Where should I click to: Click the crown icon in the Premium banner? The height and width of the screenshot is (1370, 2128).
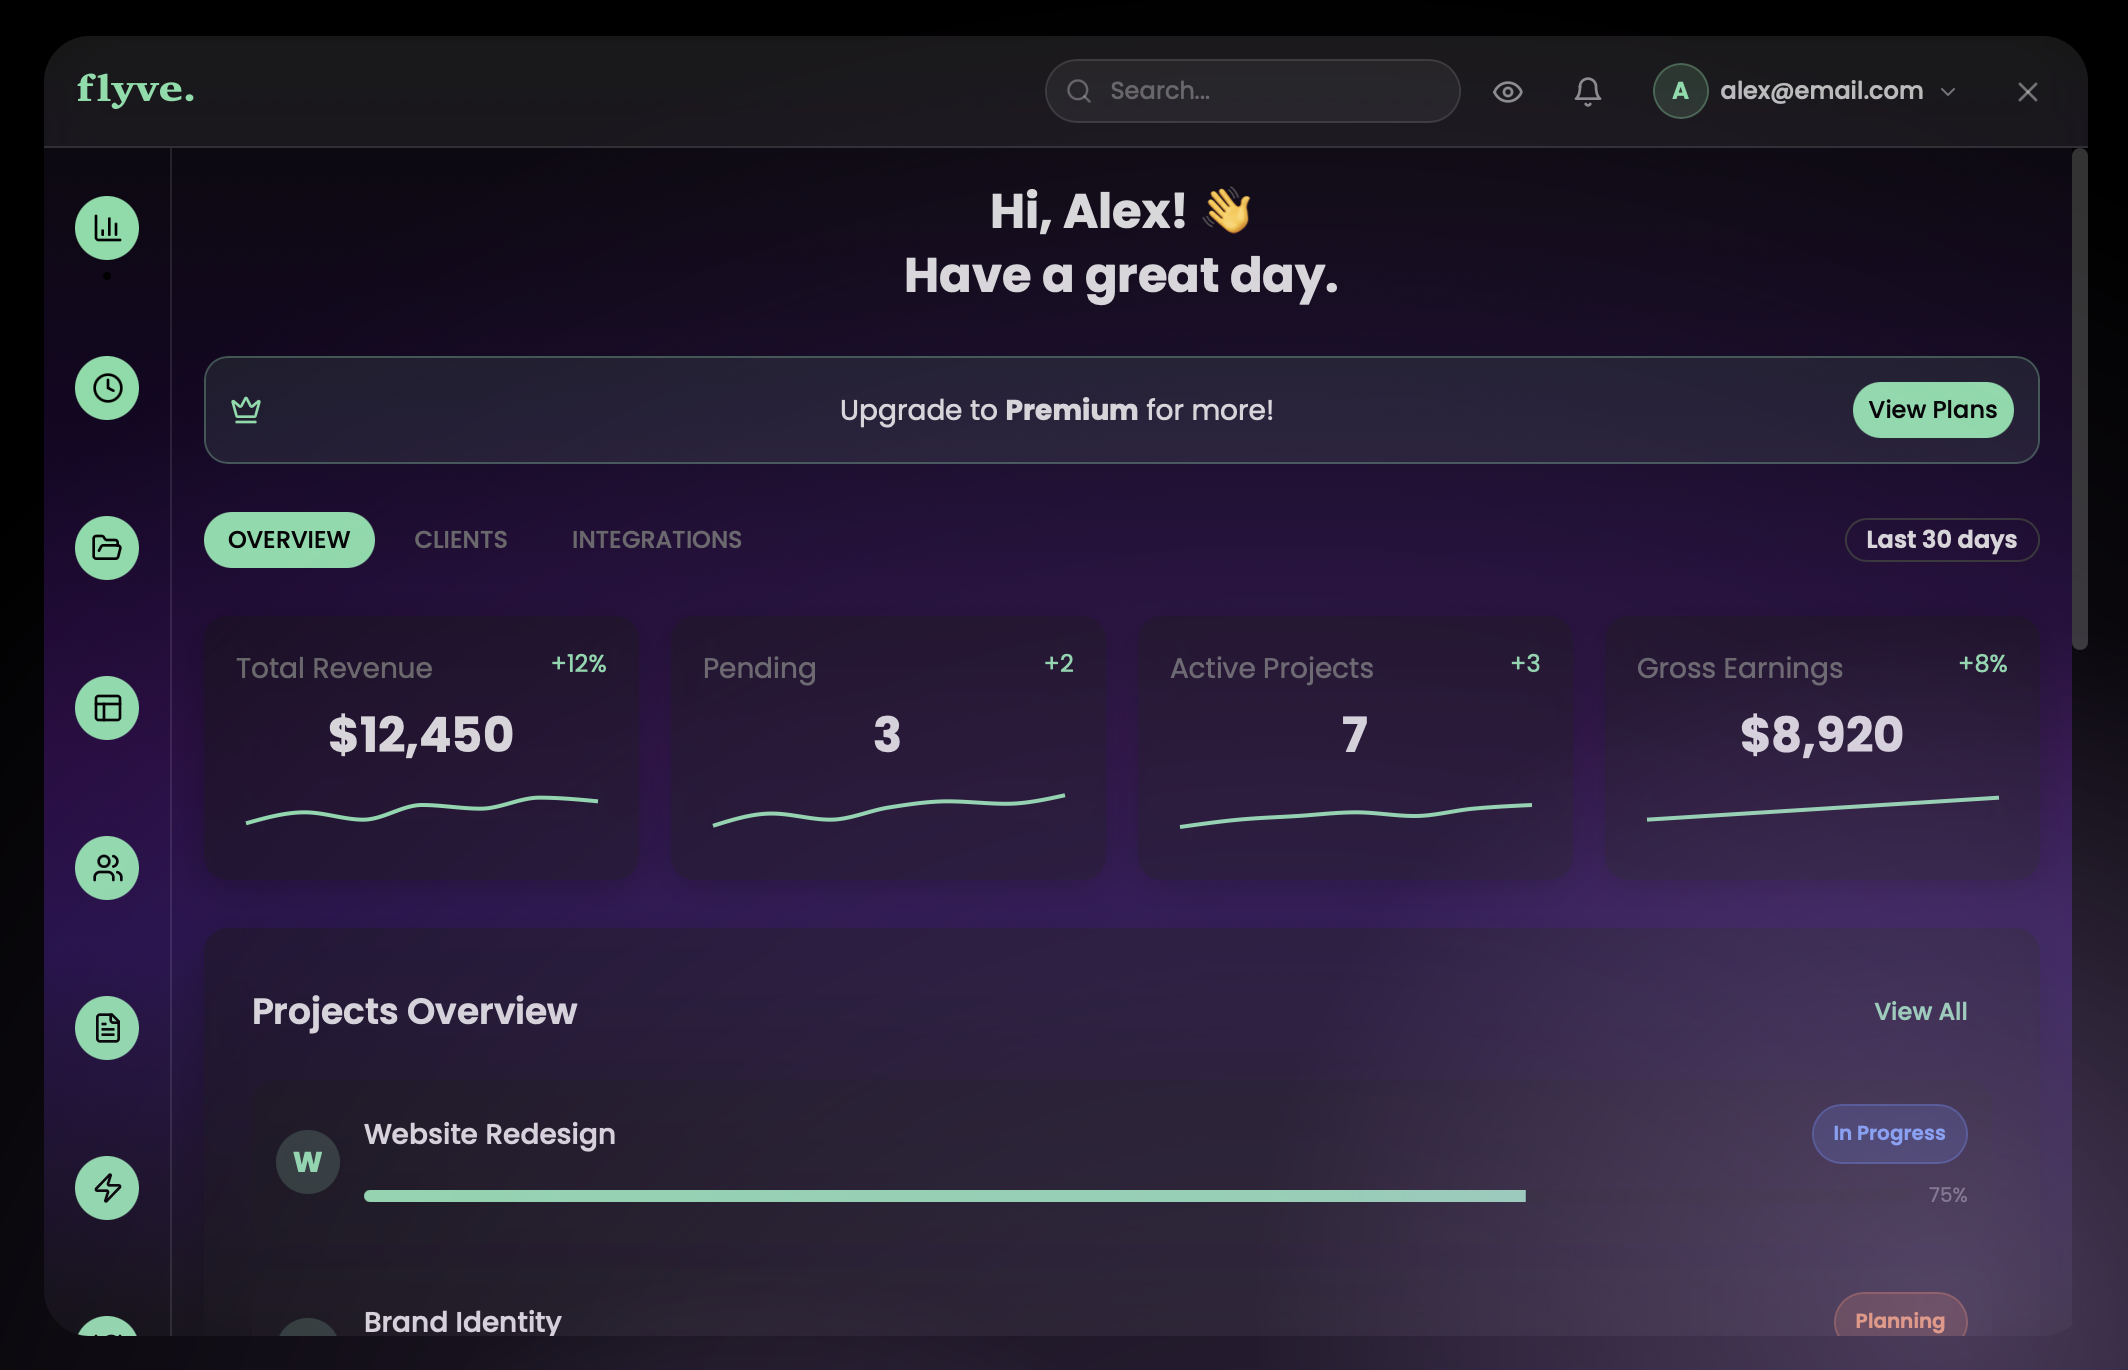click(246, 409)
